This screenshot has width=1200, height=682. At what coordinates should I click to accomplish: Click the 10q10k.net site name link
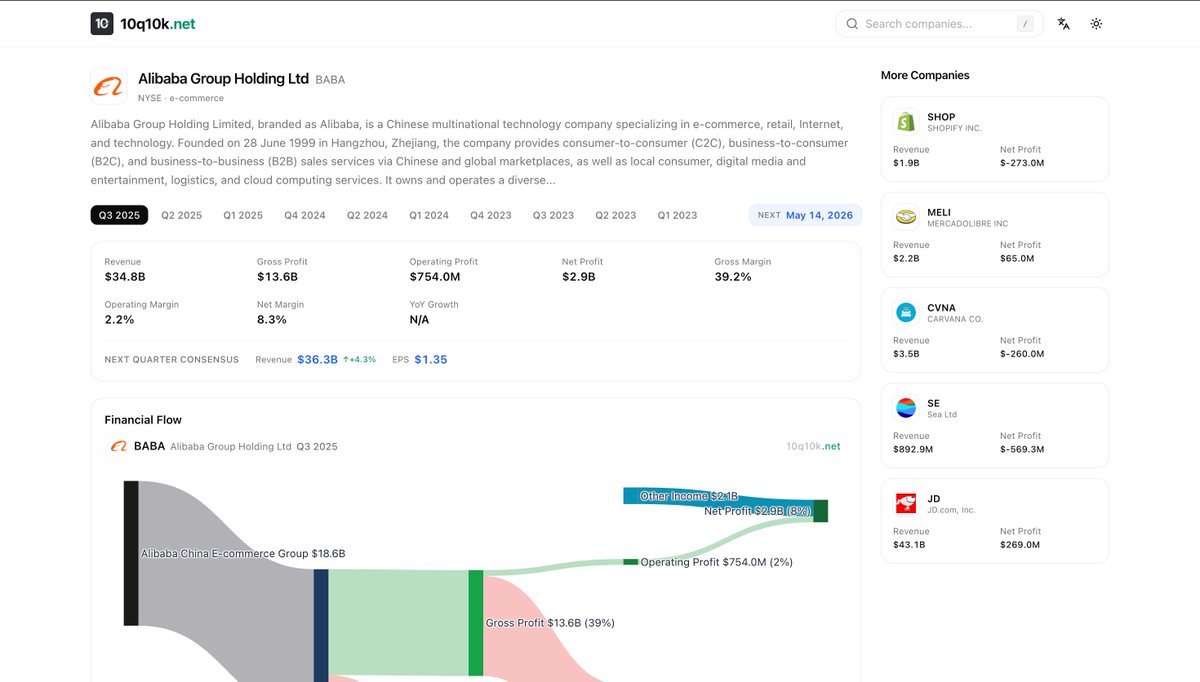click(x=158, y=24)
